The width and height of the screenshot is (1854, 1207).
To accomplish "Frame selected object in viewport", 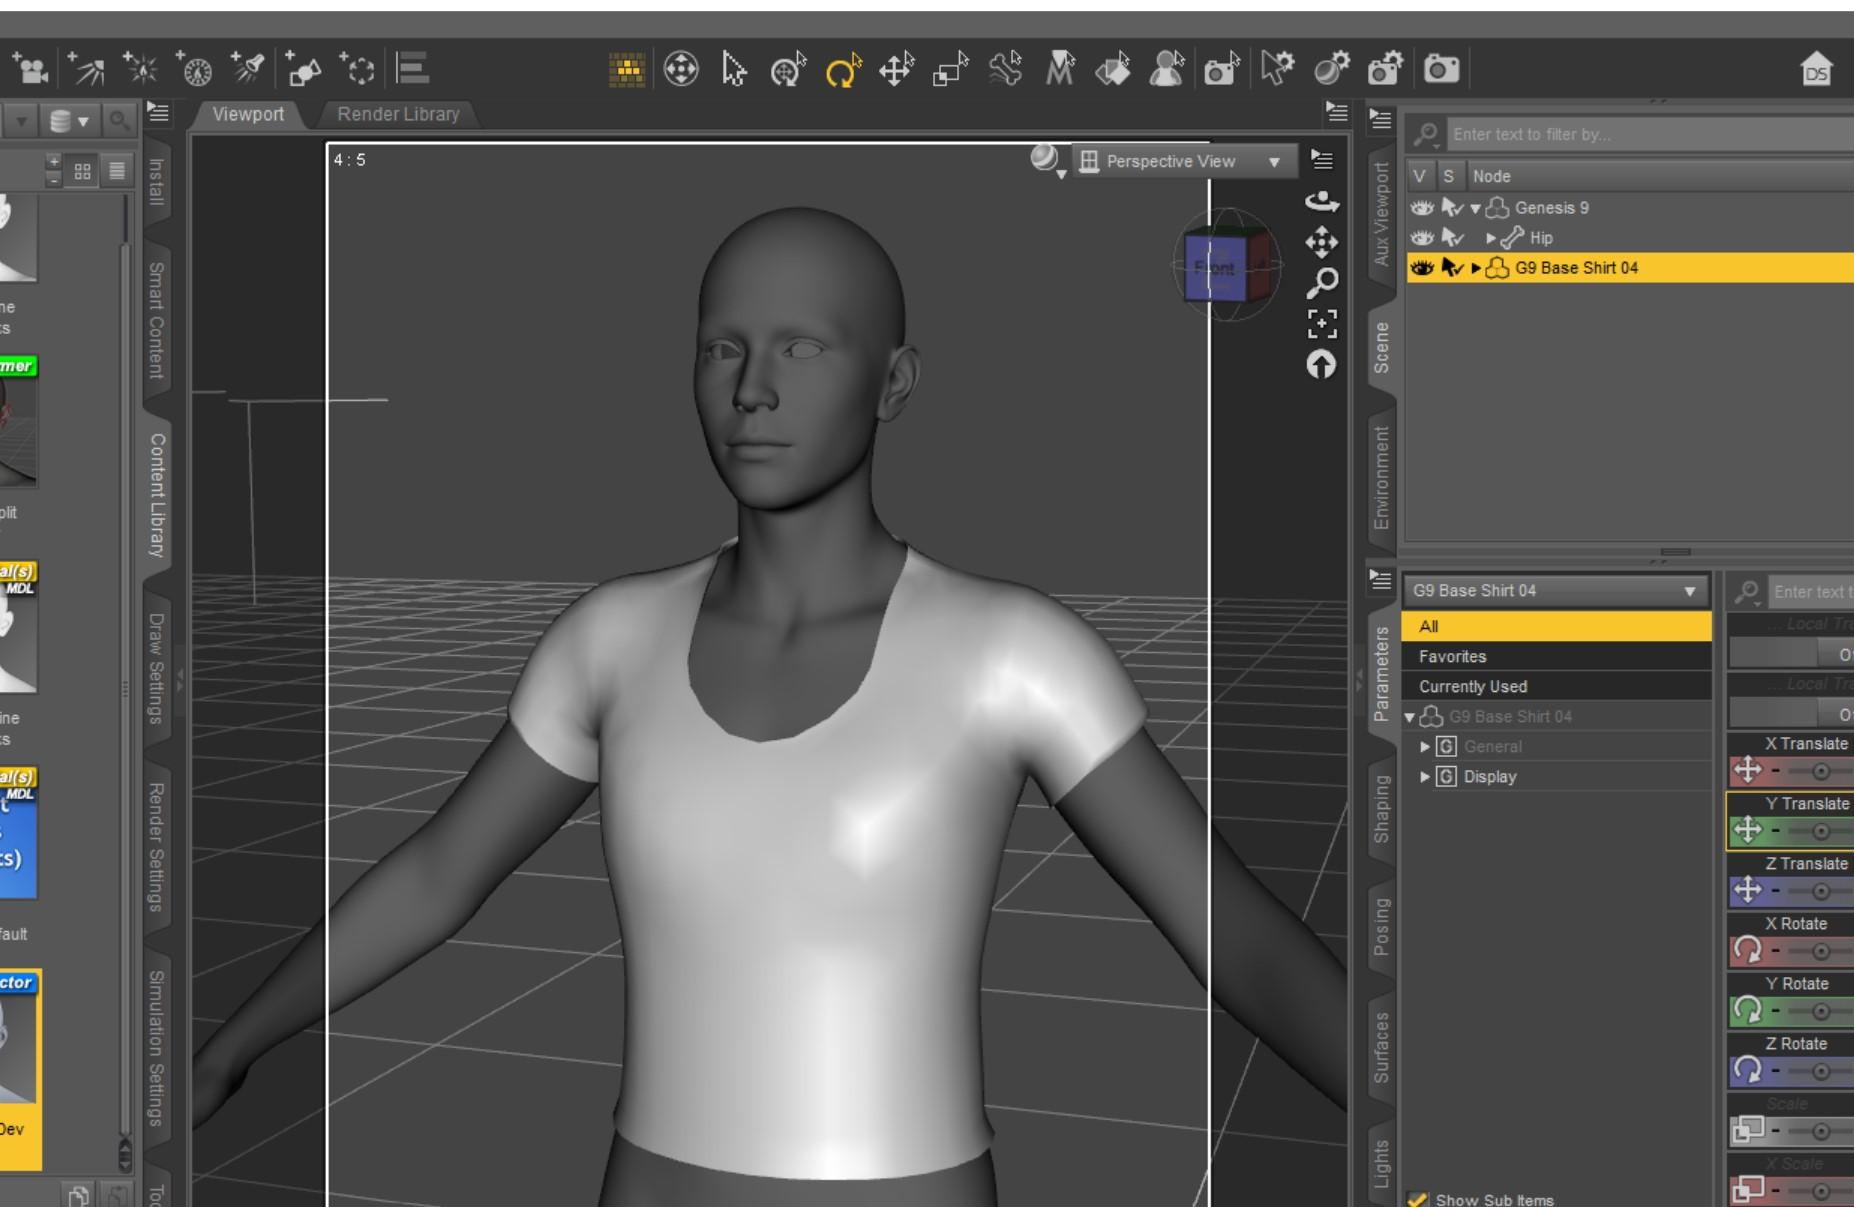I will click(1322, 324).
